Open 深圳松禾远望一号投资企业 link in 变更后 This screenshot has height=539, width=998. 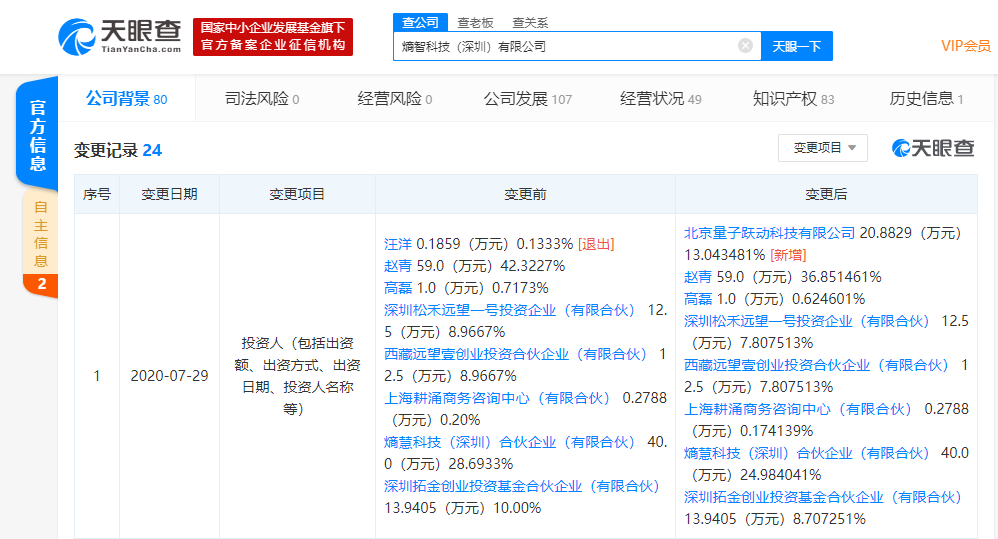pos(807,321)
